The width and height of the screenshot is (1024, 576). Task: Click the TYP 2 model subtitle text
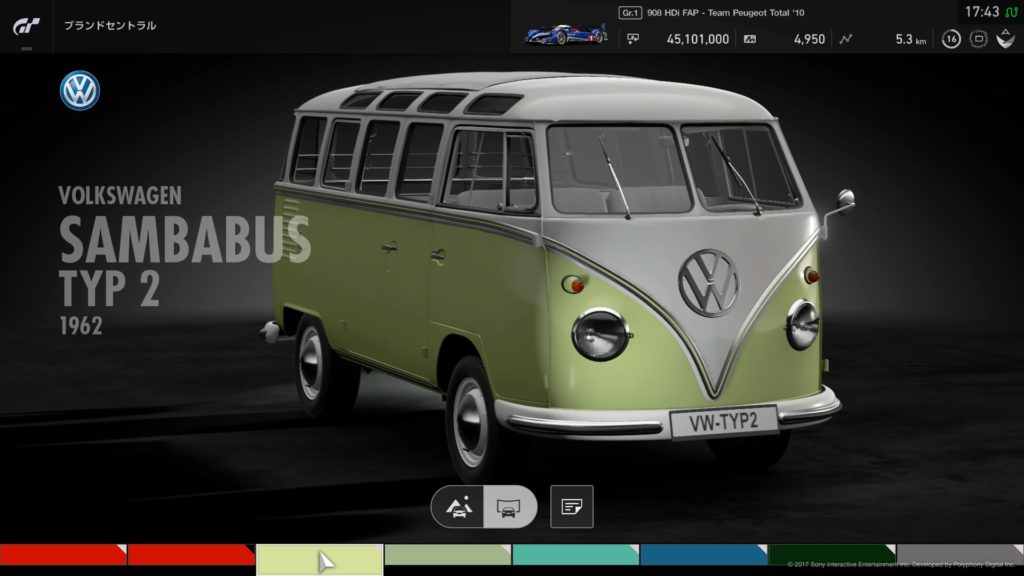click(109, 287)
